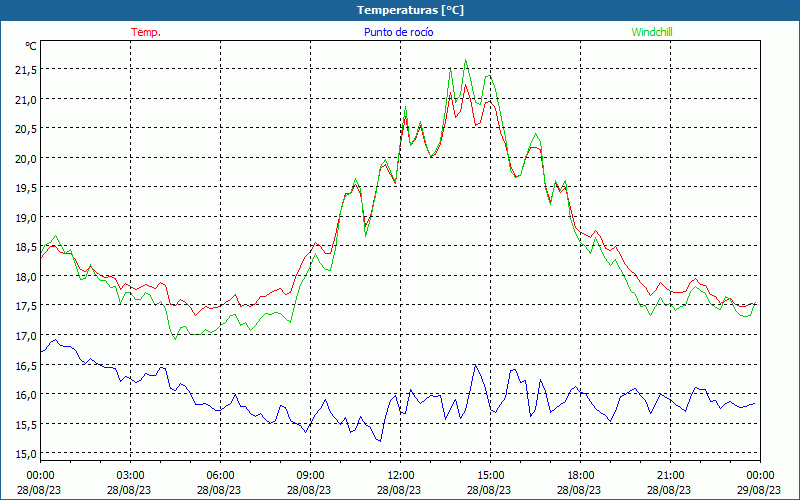Click the 17,0 value on the y-axis
The image size is (800, 500).
tap(26, 336)
